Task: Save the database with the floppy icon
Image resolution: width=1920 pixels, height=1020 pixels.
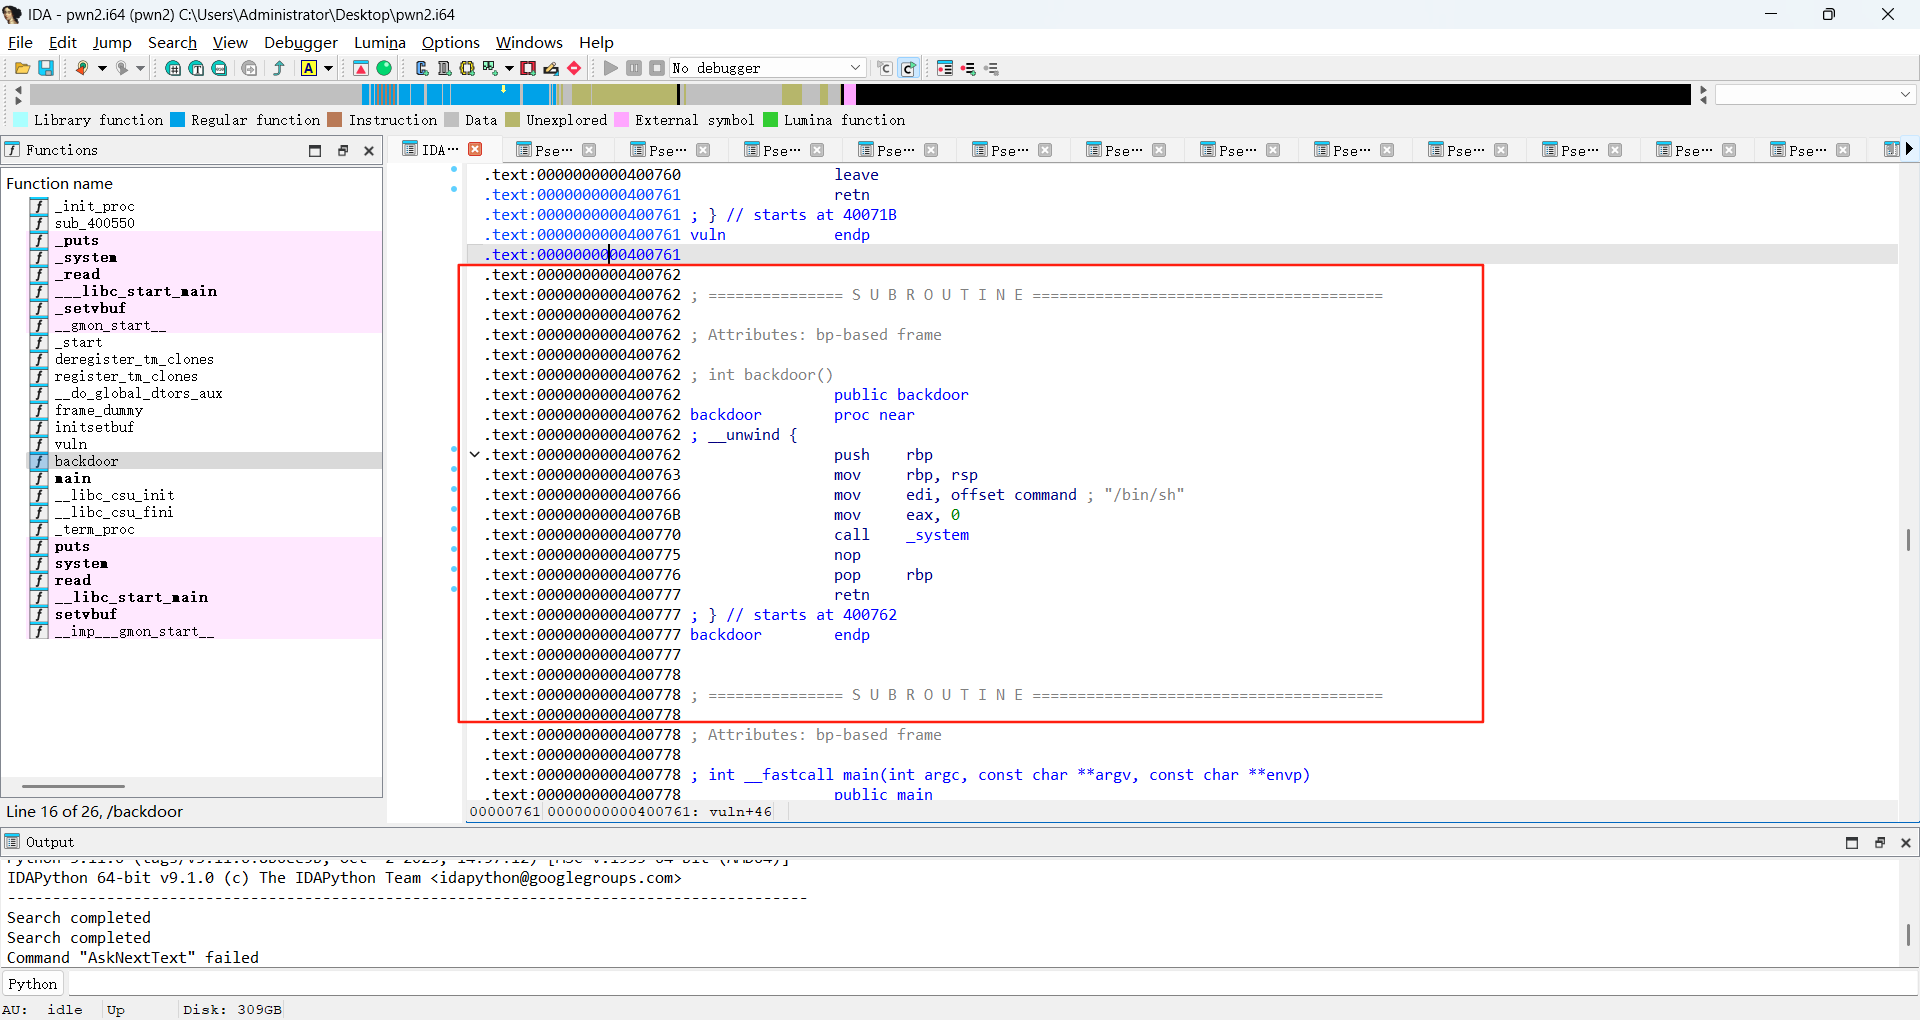Action: [46, 68]
